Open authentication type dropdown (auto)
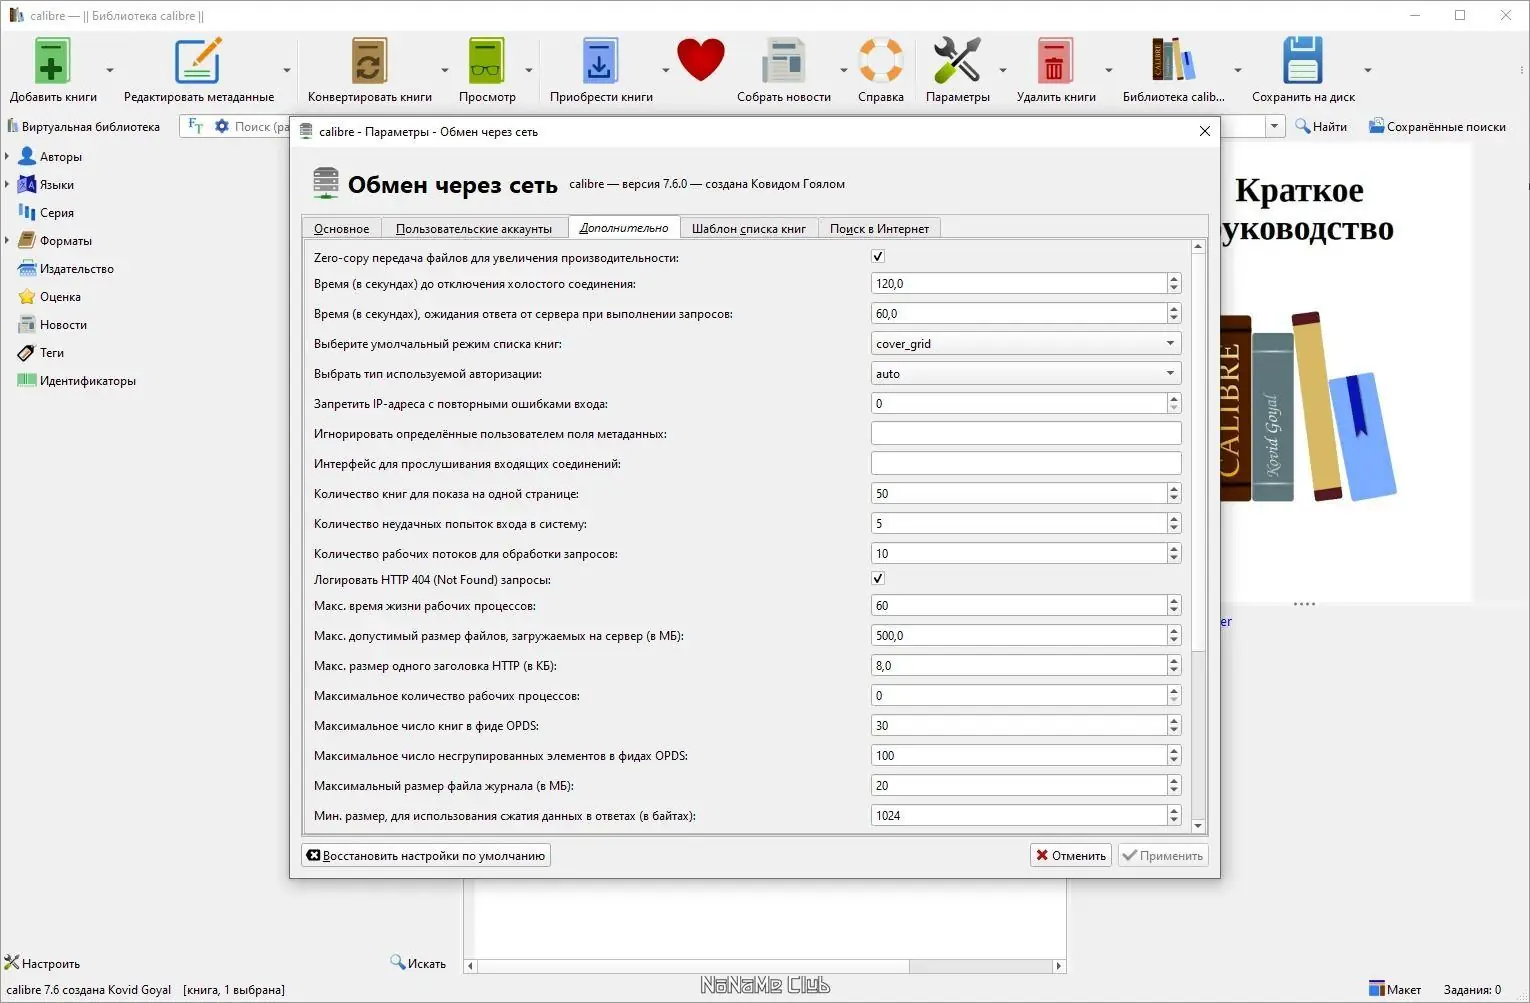Image resolution: width=1530 pixels, height=1003 pixels. tap(1026, 374)
